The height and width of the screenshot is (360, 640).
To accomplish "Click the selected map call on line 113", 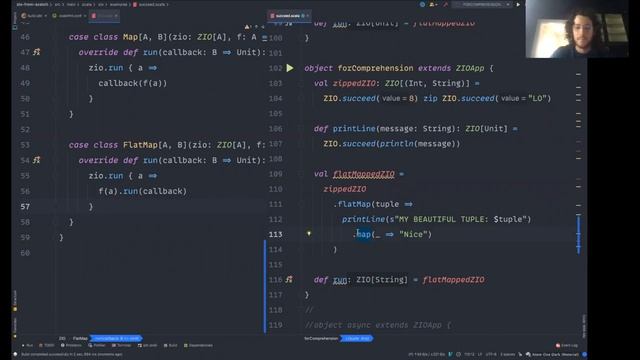I will pyautogui.click(x=364, y=234).
